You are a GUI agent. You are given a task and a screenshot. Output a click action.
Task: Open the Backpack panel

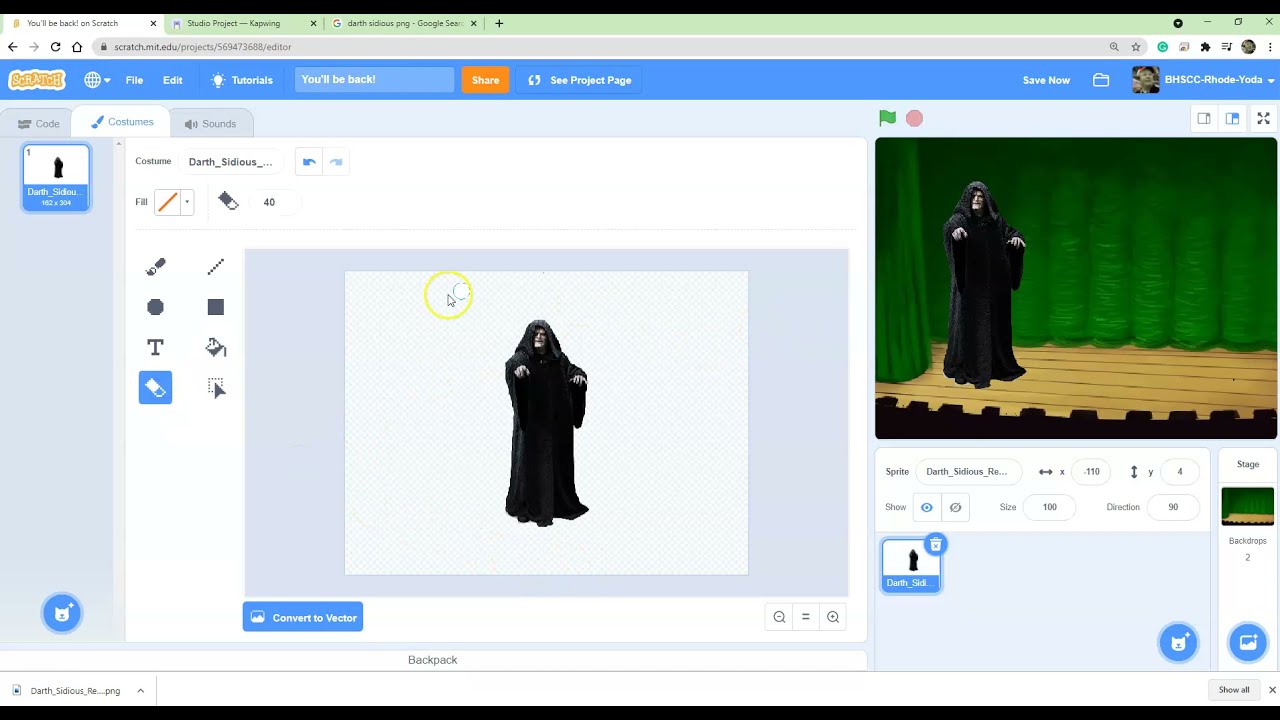[x=433, y=660]
